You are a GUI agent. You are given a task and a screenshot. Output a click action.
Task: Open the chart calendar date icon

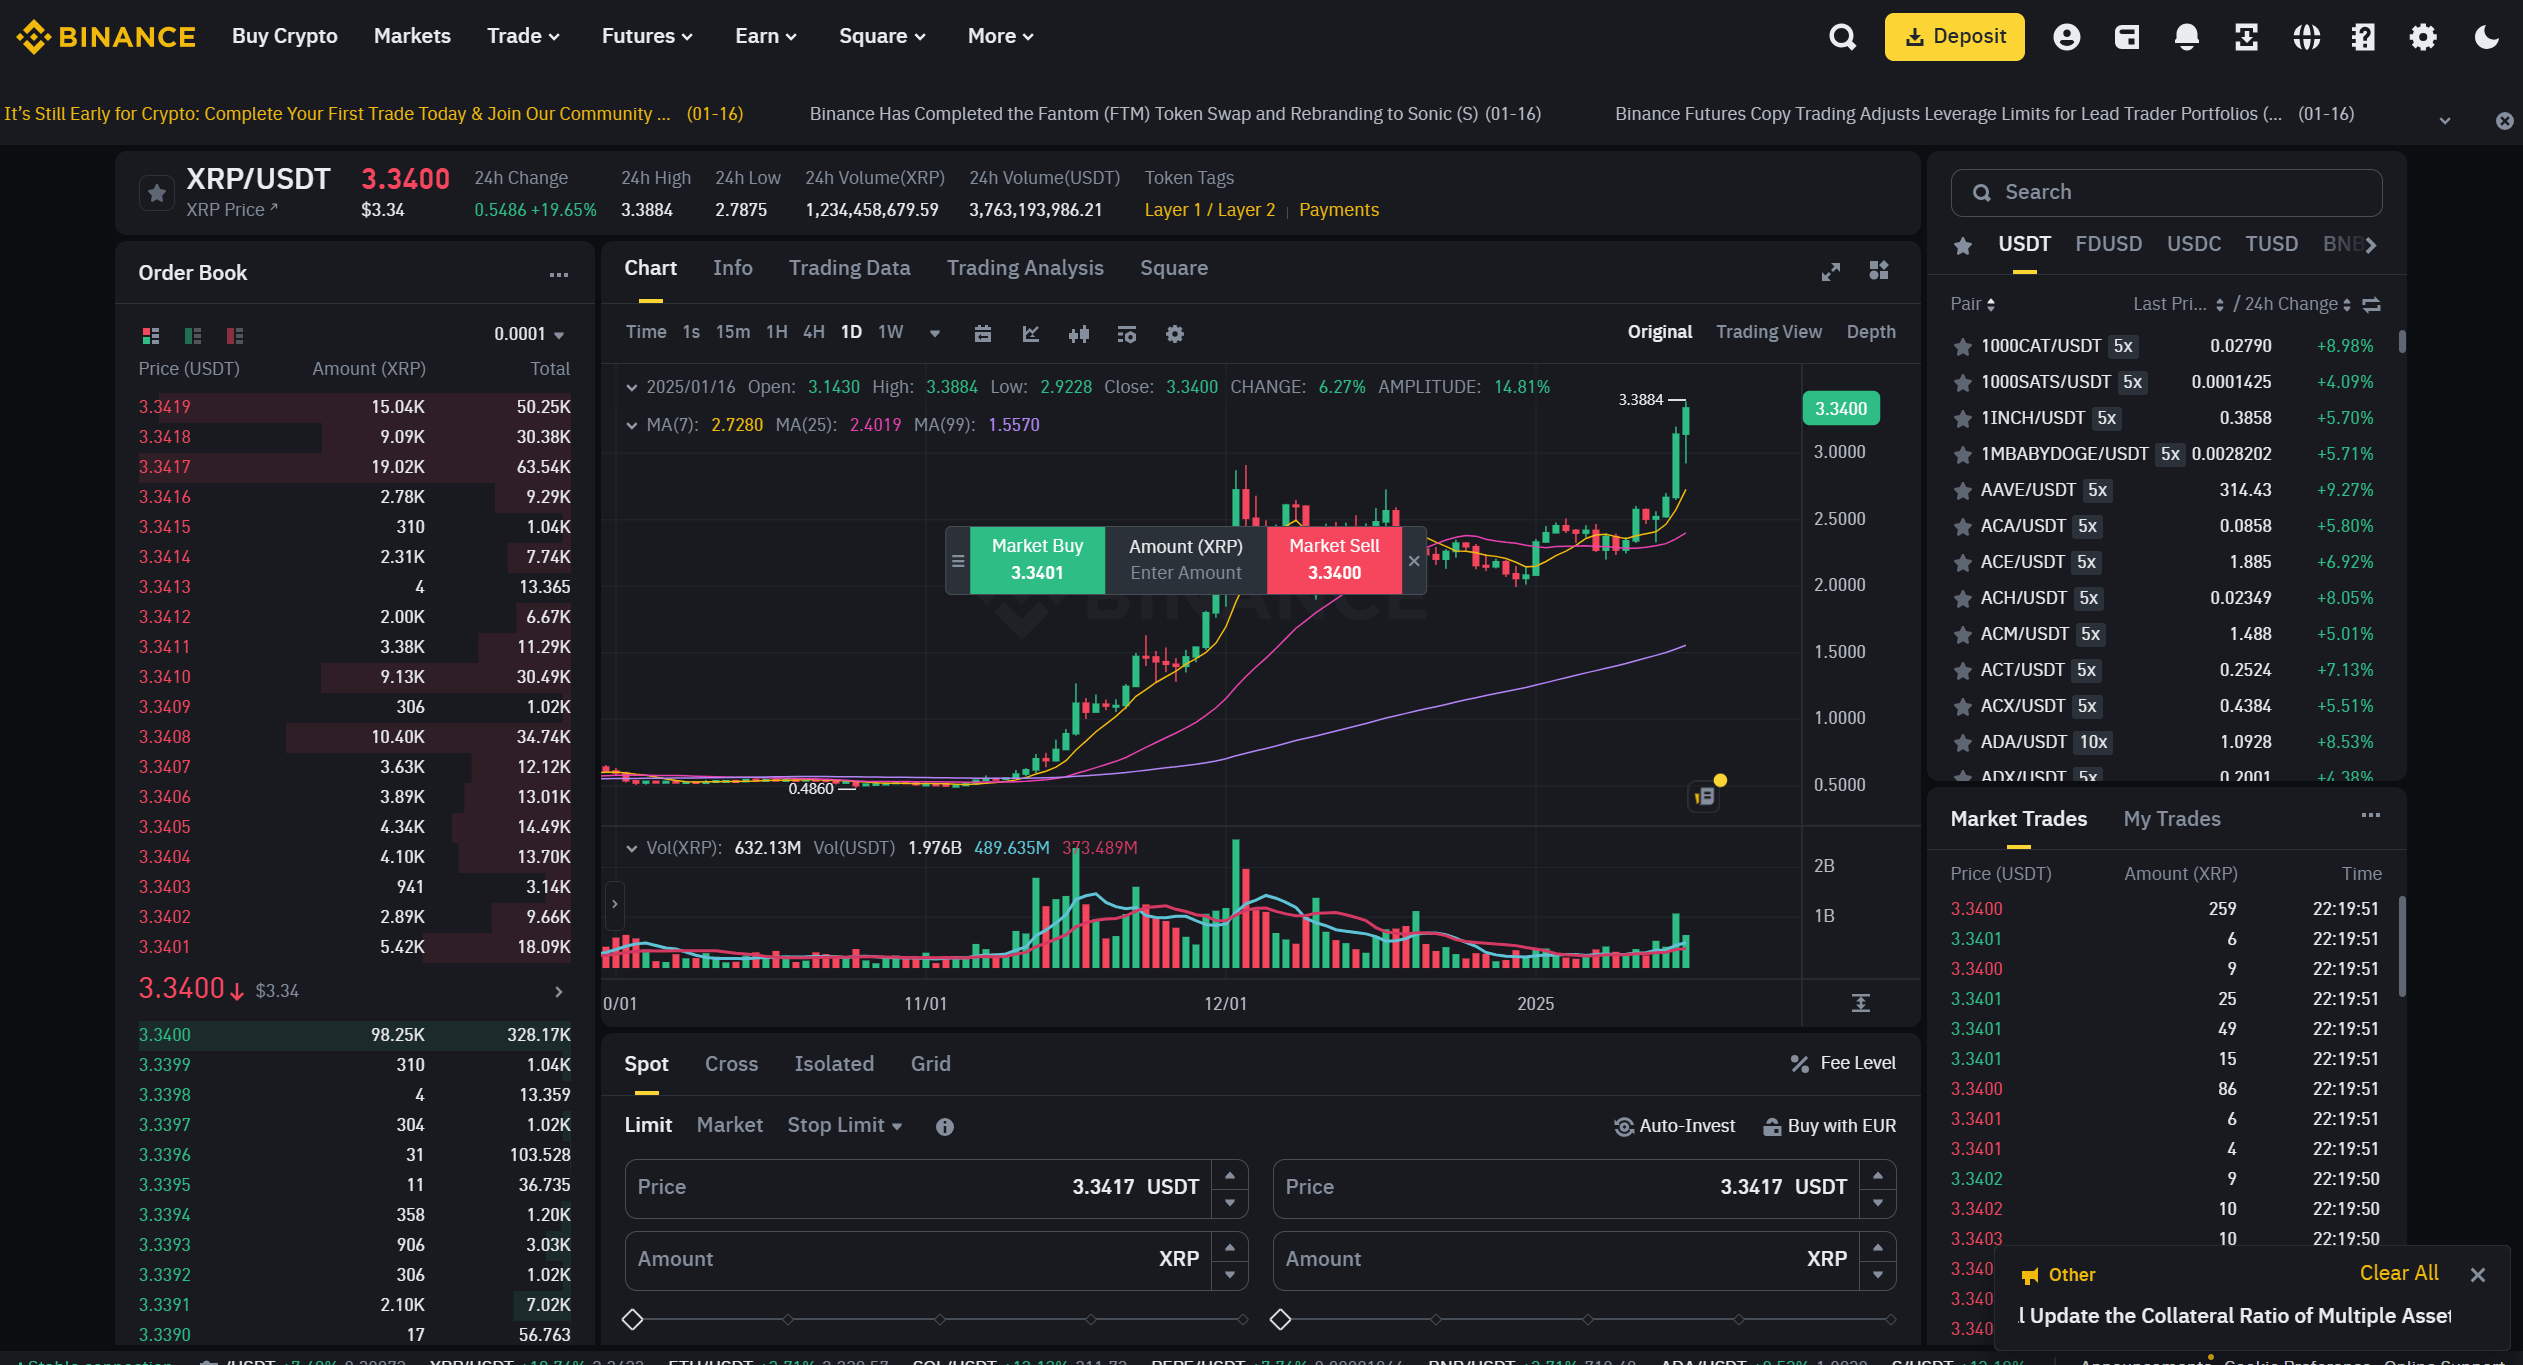click(x=982, y=334)
